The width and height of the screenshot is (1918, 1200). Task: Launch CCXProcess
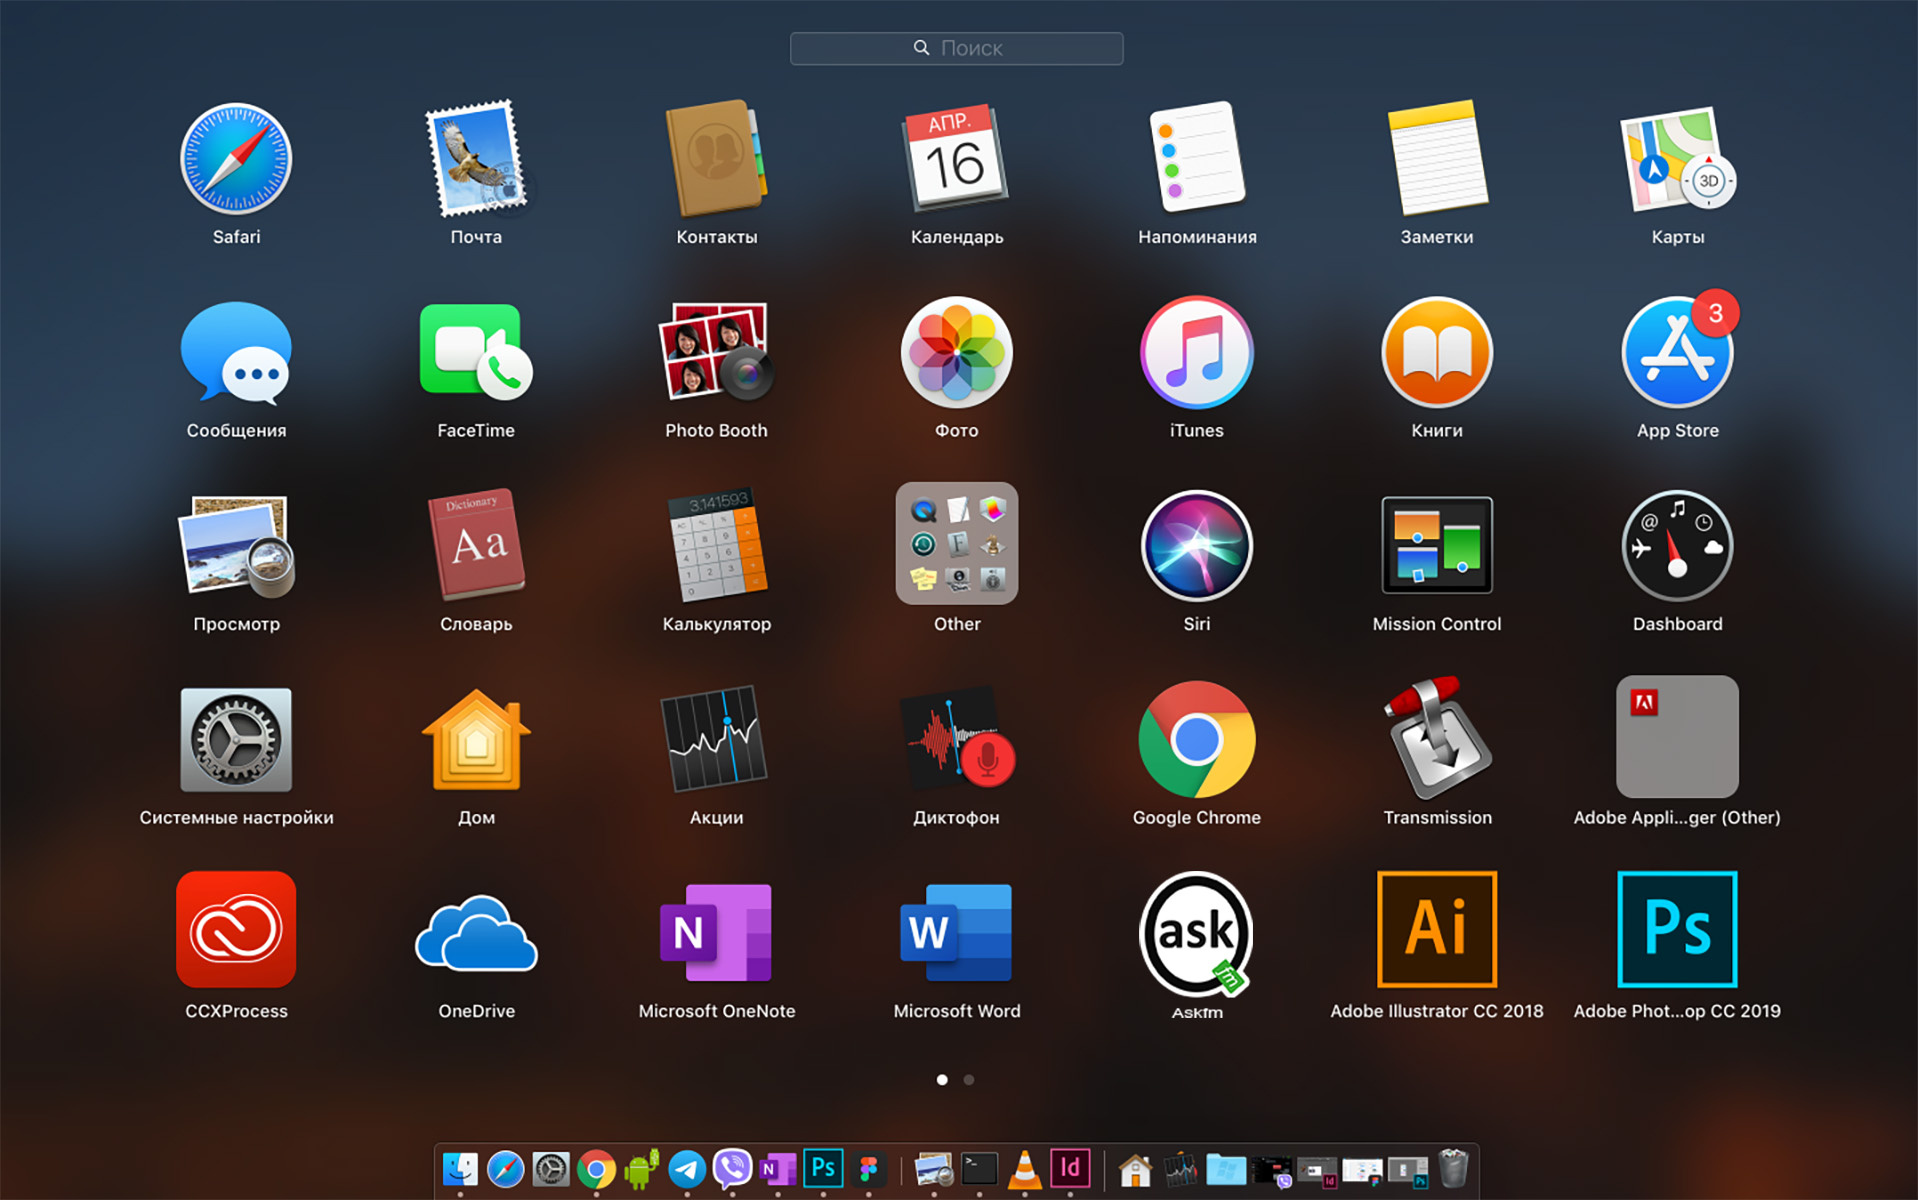[236, 930]
